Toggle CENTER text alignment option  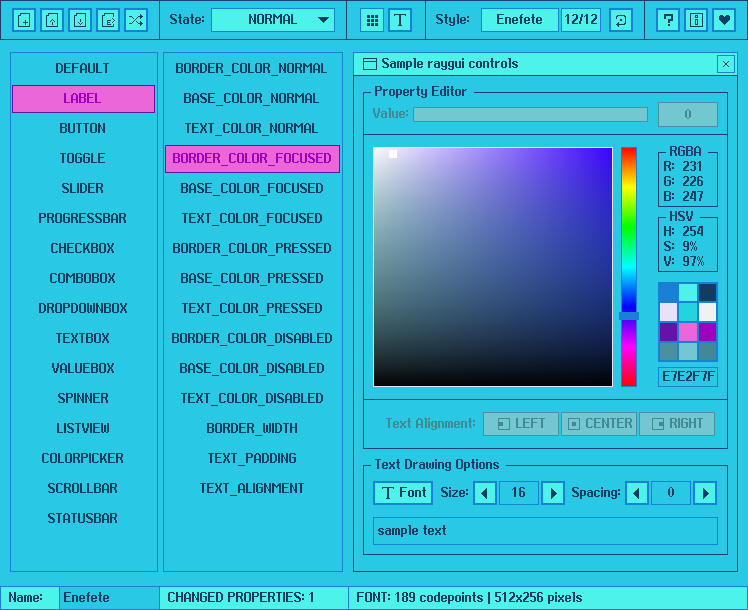[x=599, y=423]
